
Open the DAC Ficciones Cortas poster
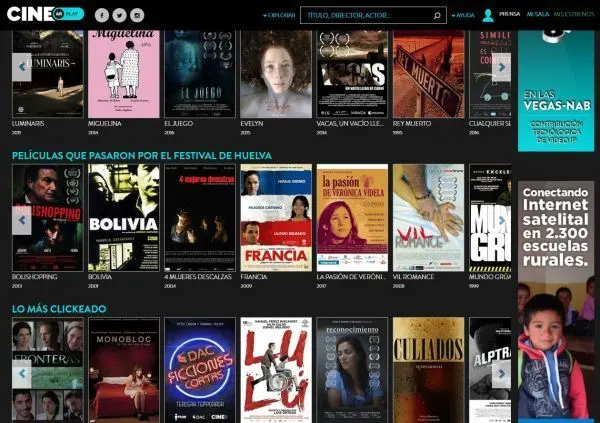[x=200, y=370]
